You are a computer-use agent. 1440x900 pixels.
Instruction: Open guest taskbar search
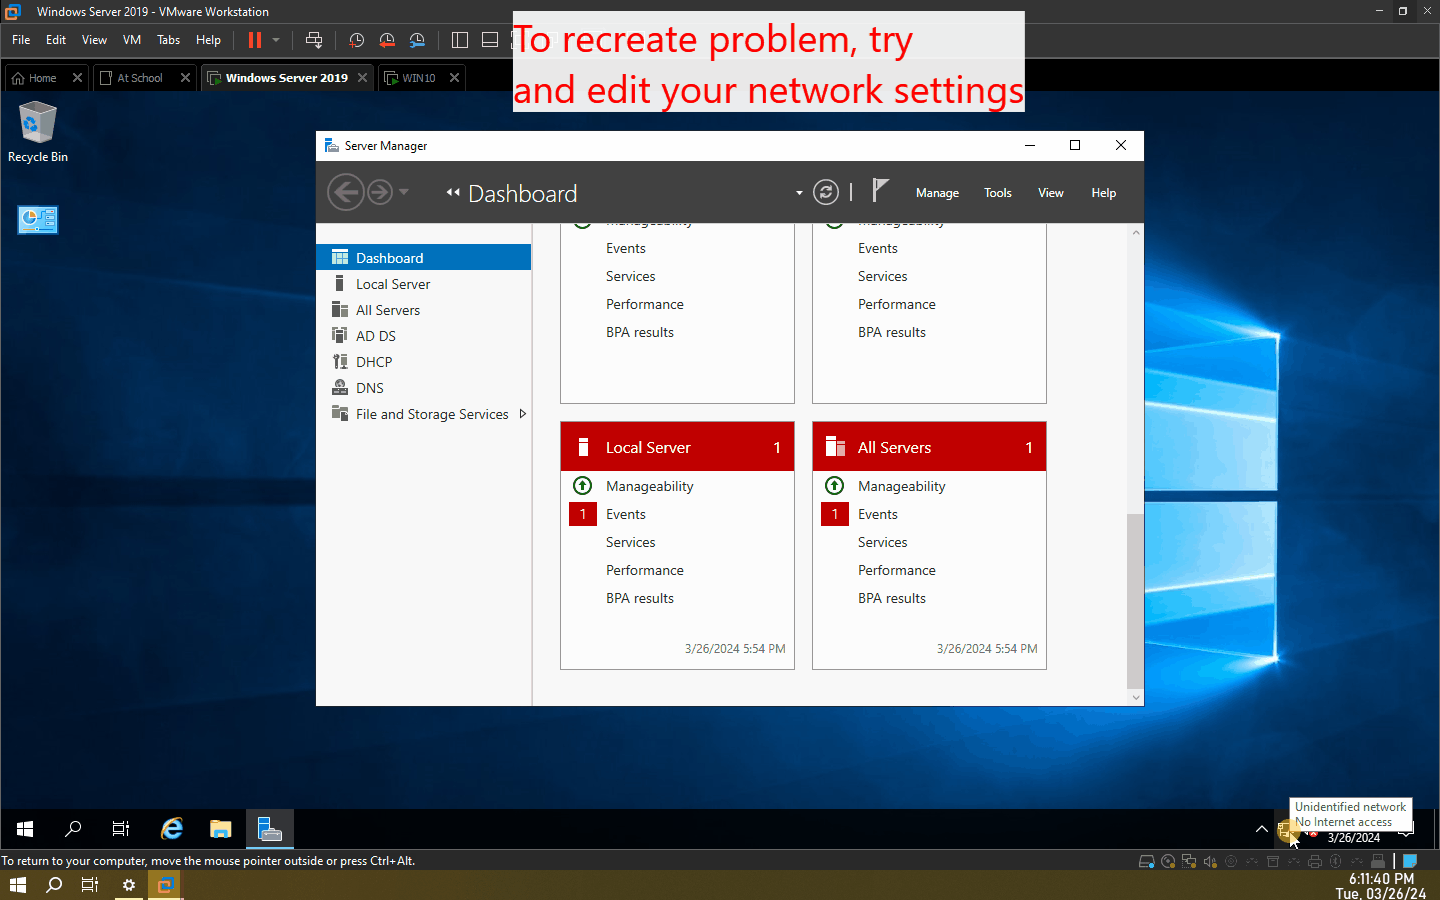pos(73,829)
